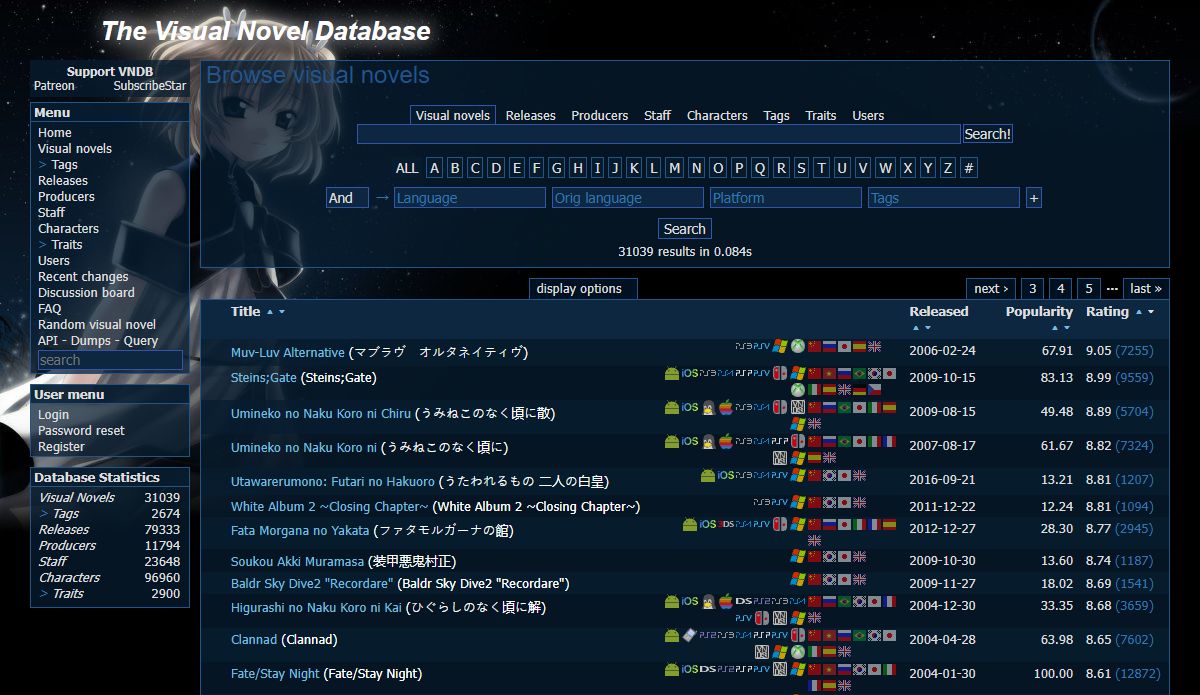Viewport: 1200px width, 695px height.
Task: Click the Apple icon in Umineko Chiru row
Action: pyautogui.click(x=726, y=407)
